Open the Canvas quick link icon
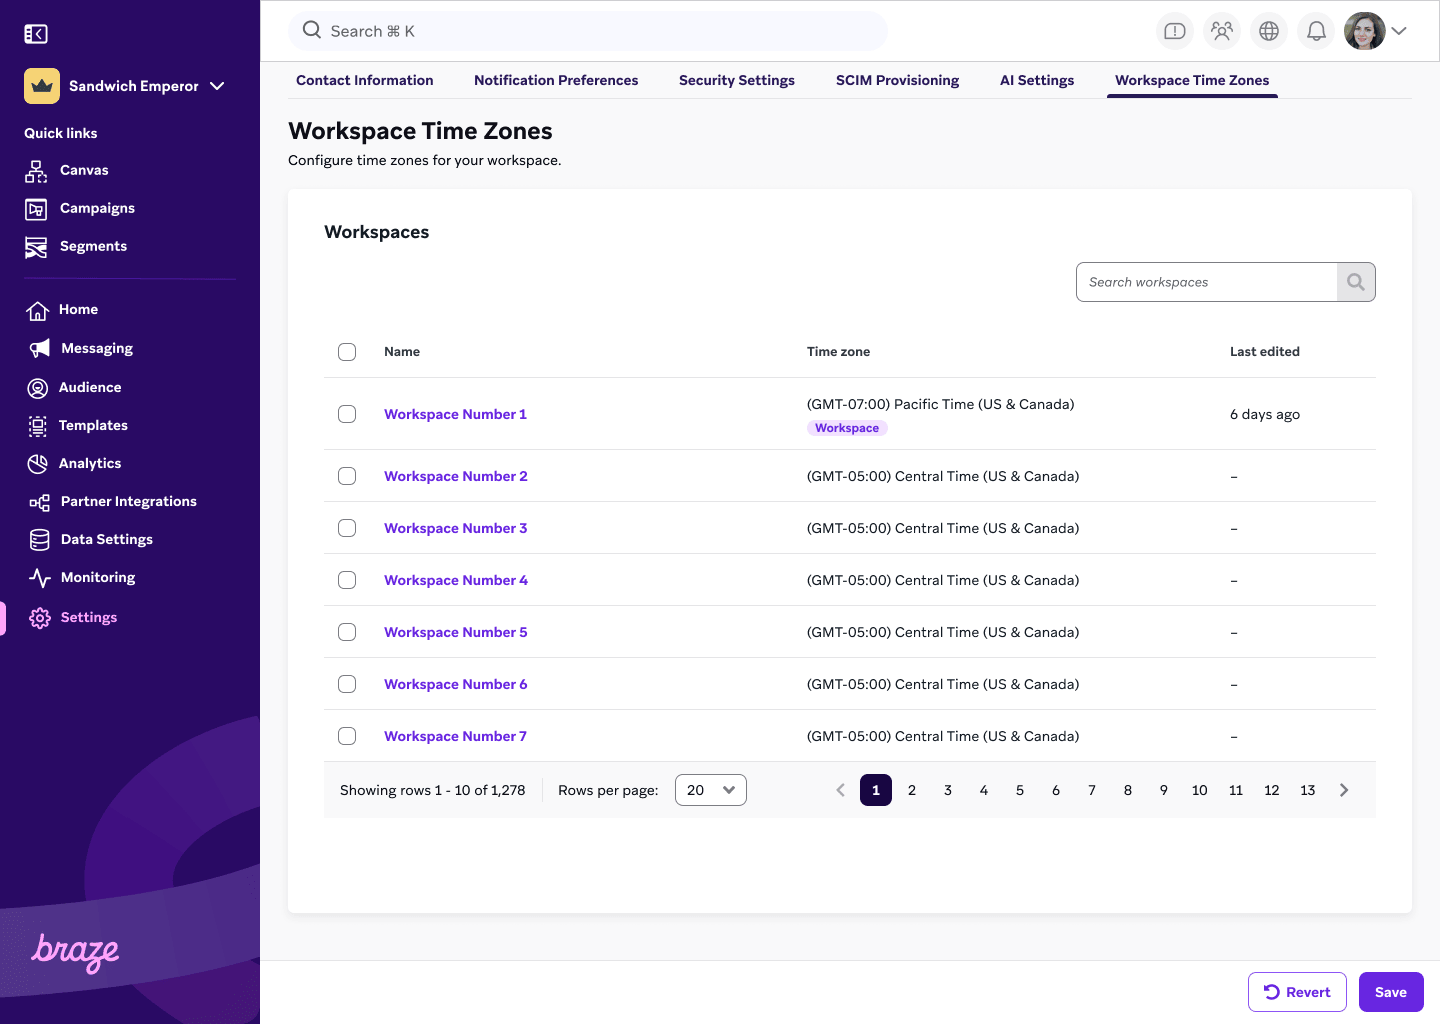 pos(35,170)
